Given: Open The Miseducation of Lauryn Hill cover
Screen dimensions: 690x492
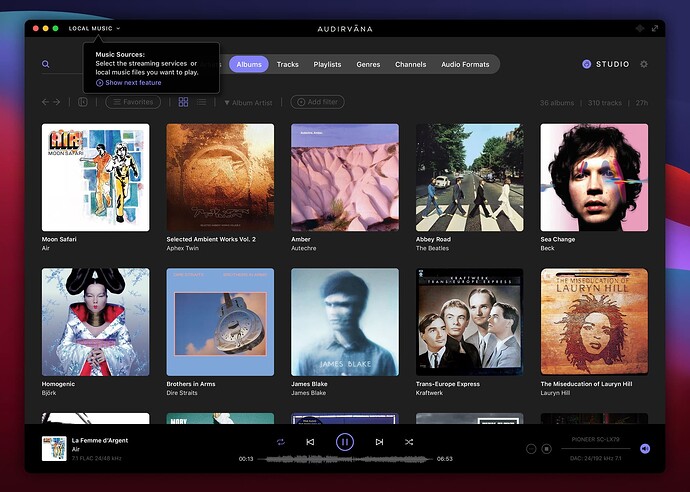Looking at the screenshot, I should click(x=594, y=322).
